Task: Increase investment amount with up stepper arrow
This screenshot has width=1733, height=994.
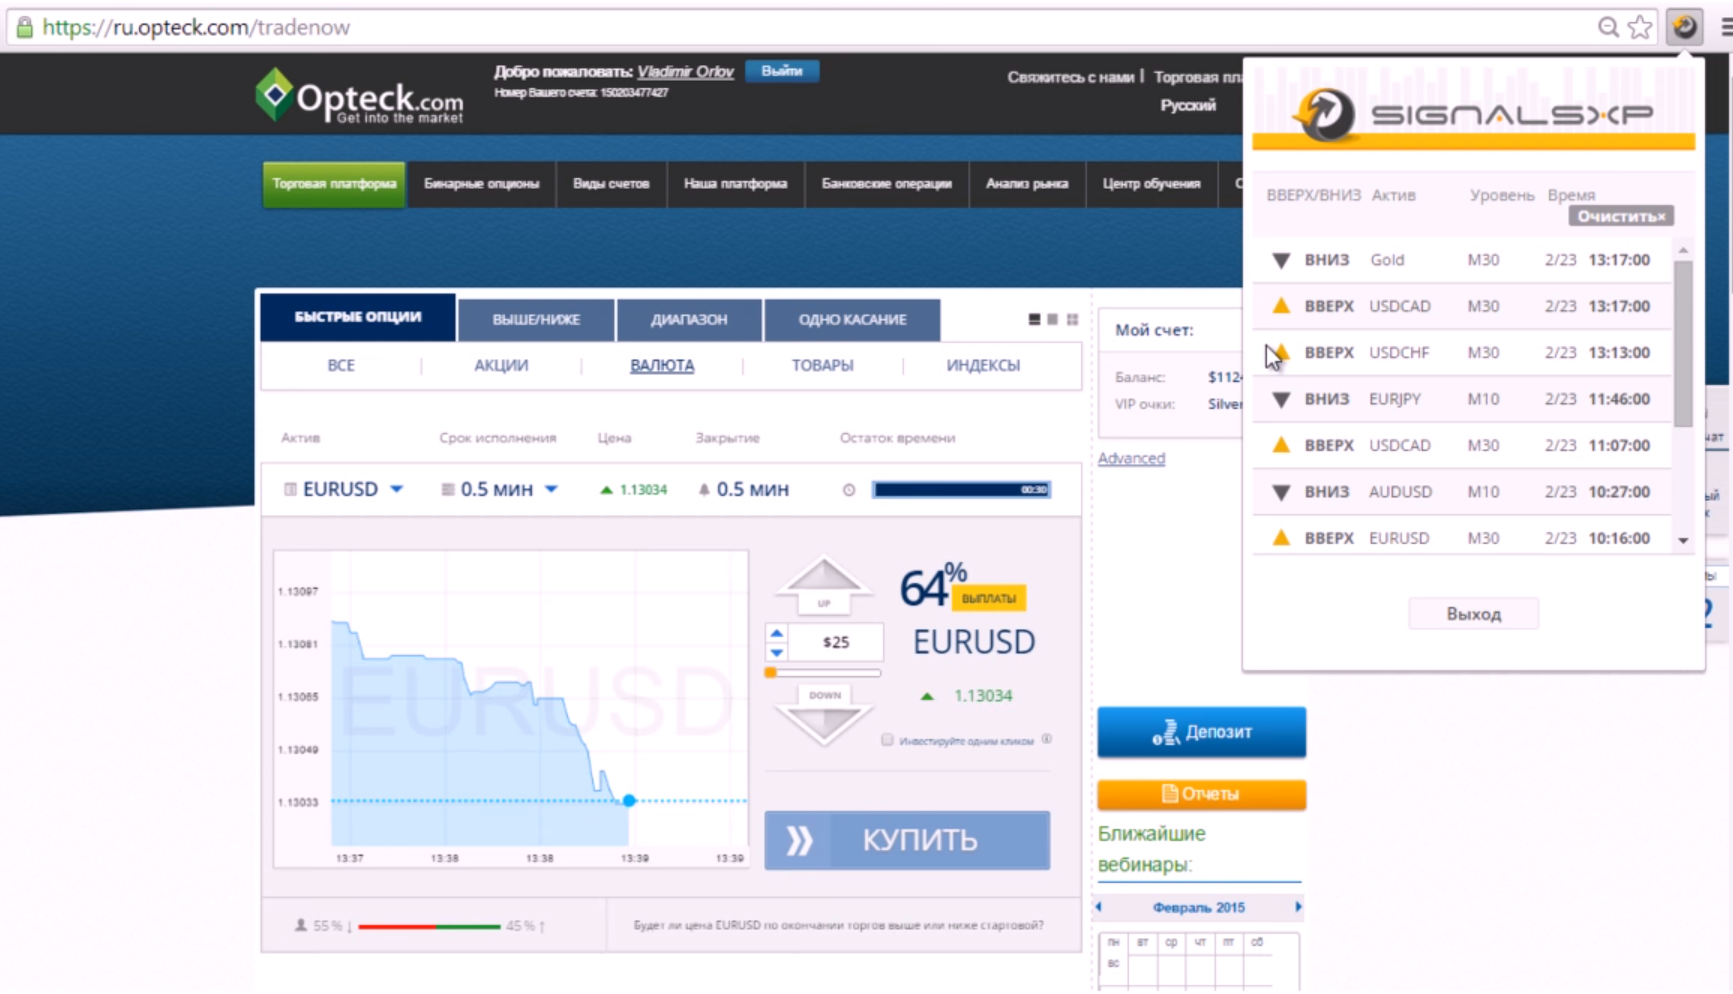Action: pos(777,633)
